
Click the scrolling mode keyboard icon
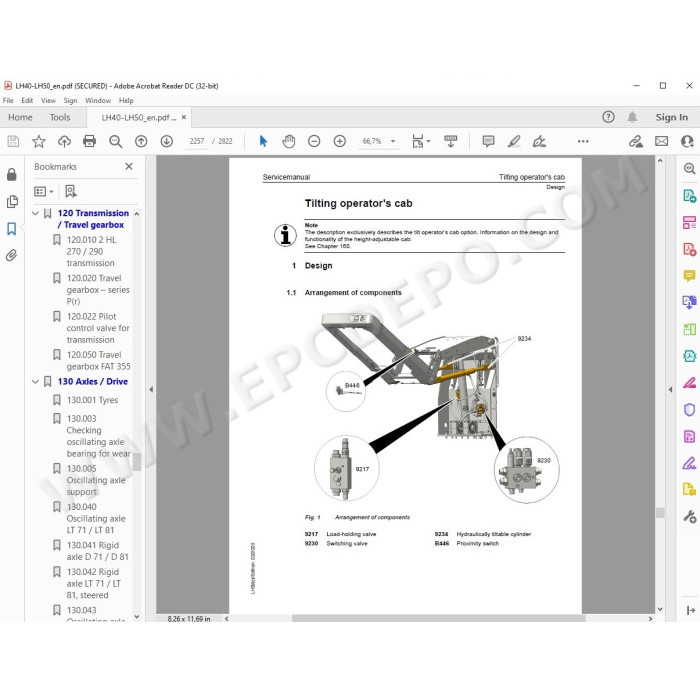click(450, 142)
